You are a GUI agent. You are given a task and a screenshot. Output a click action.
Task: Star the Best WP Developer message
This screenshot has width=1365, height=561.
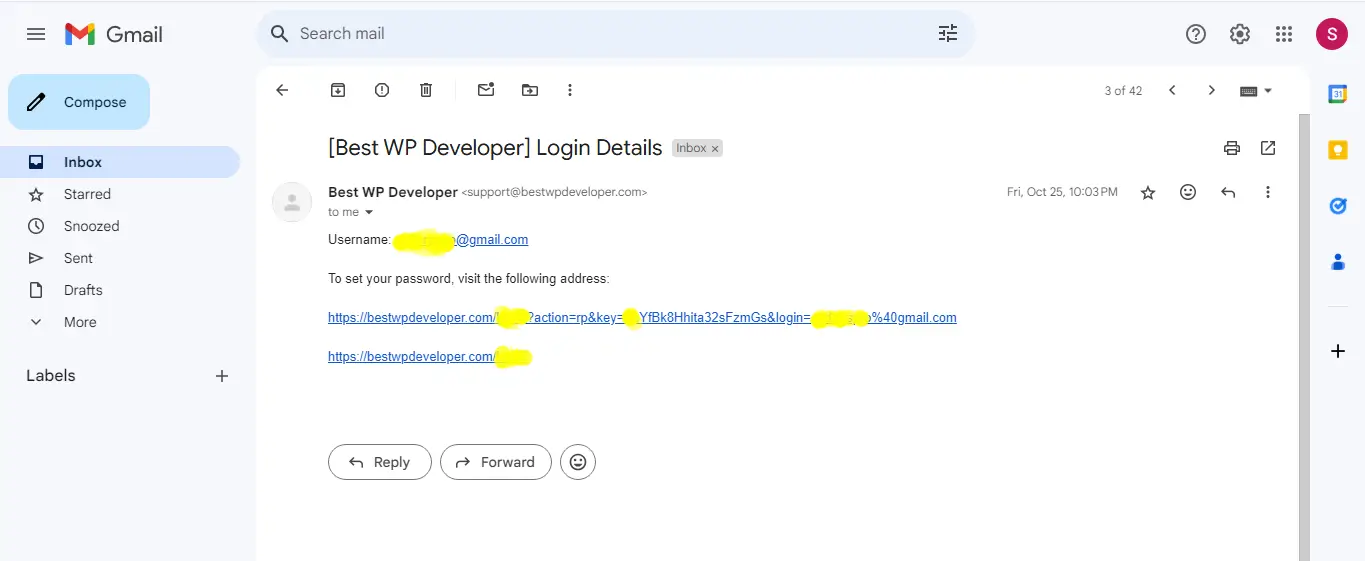(1148, 192)
